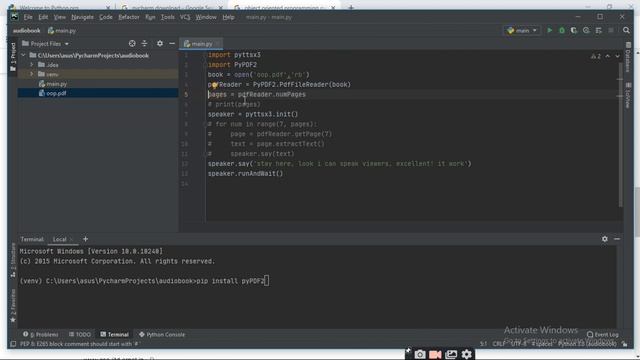Click the red video record icon
The height and width of the screenshot is (360, 640).
tap(435, 354)
